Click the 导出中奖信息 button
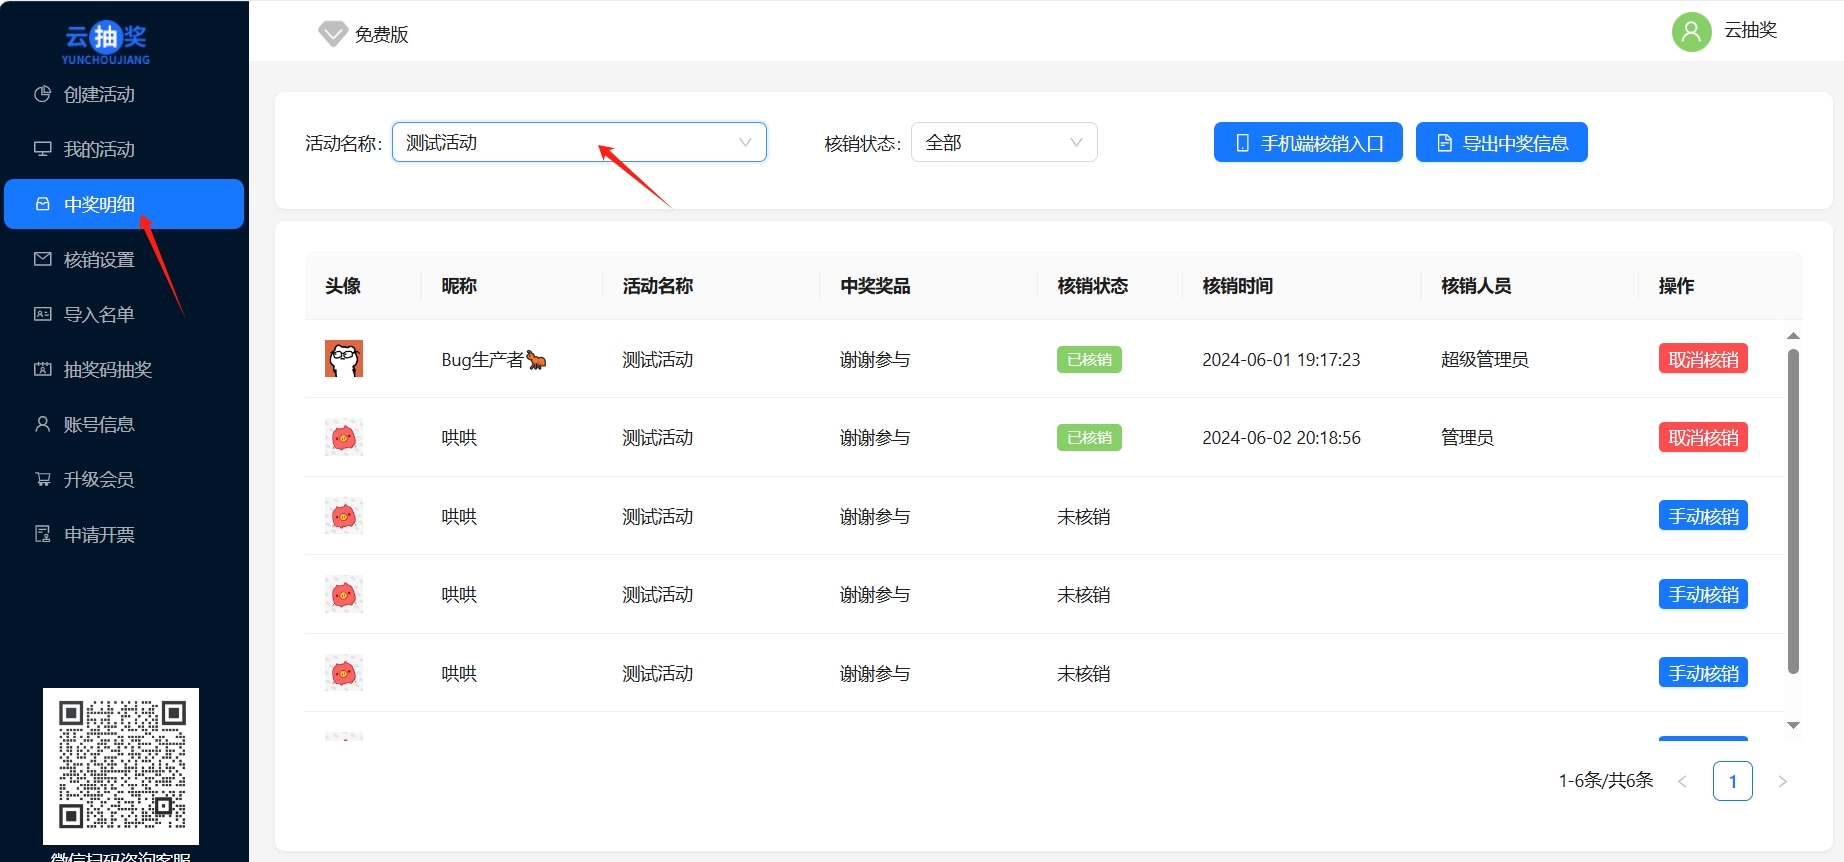The width and height of the screenshot is (1844, 862). pos(1501,143)
